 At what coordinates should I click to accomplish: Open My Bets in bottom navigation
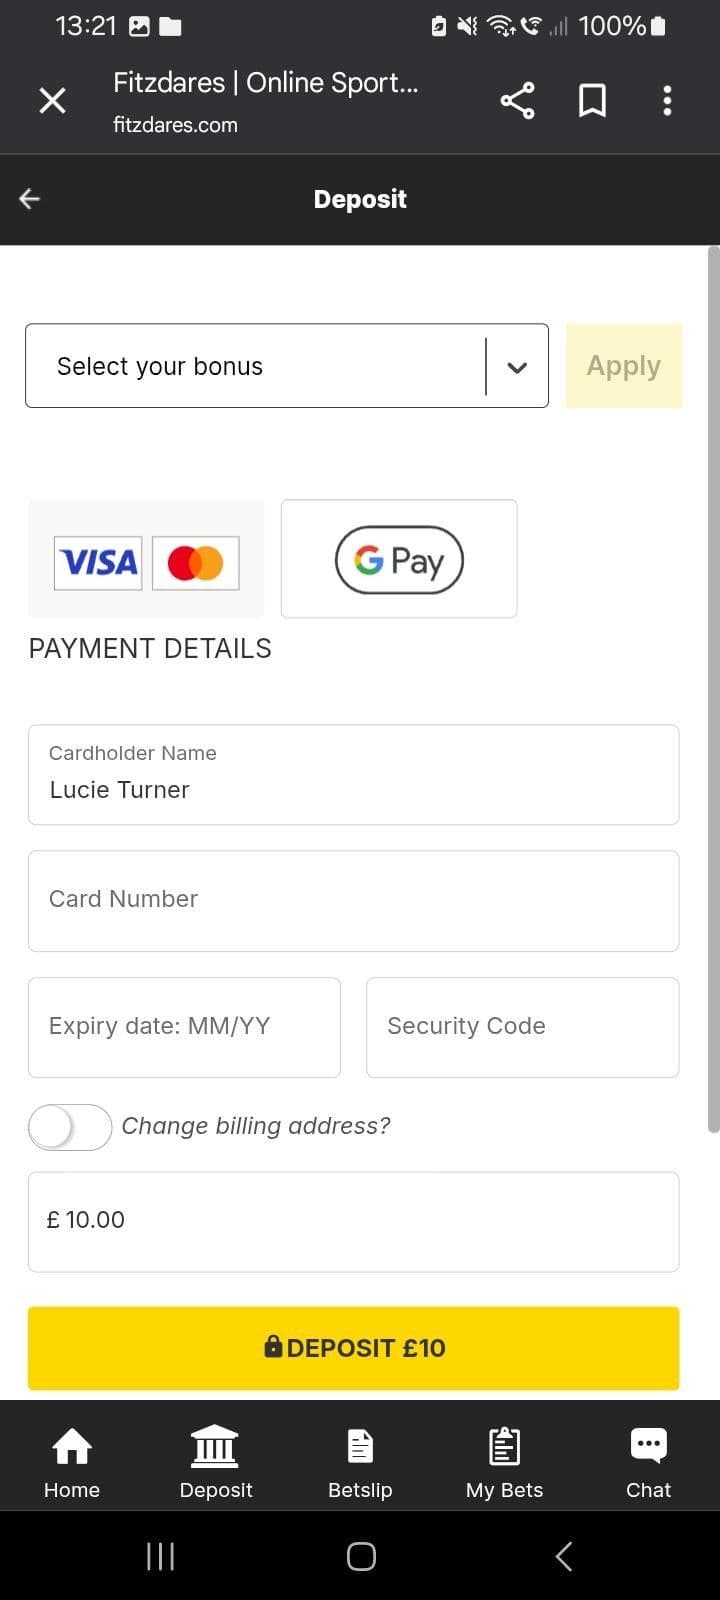[504, 1462]
